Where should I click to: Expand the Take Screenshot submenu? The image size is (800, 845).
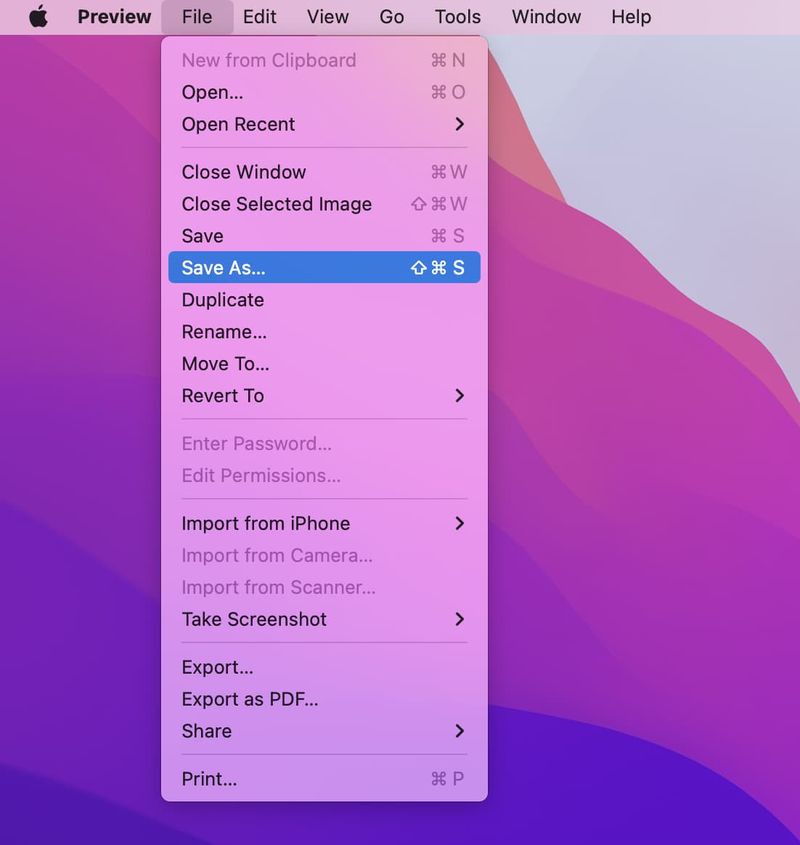click(324, 619)
